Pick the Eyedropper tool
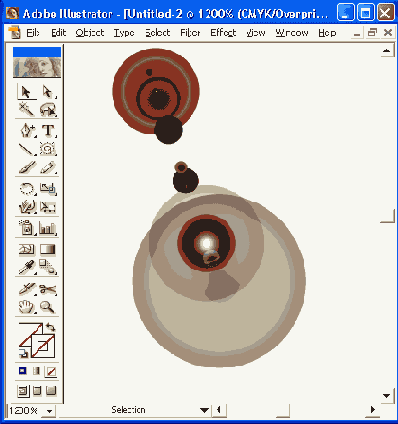The height and width of the screenshot is (424, 398). 27,267
